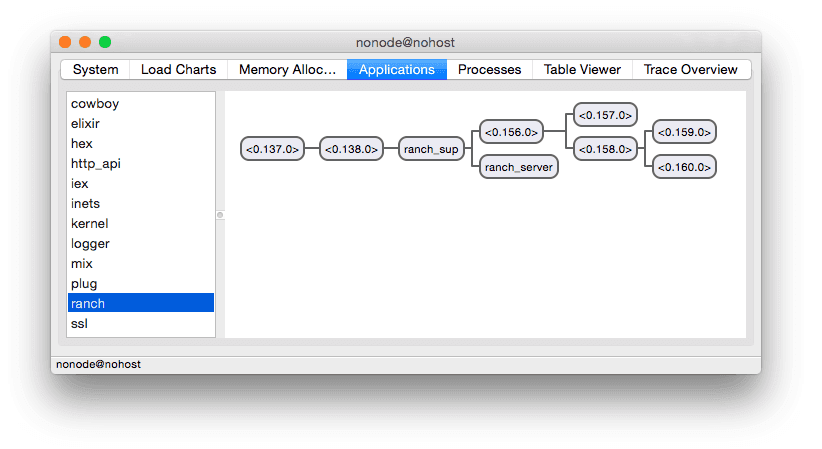Choose http_api from the application list
822x449 pixels.
(96, 163)
